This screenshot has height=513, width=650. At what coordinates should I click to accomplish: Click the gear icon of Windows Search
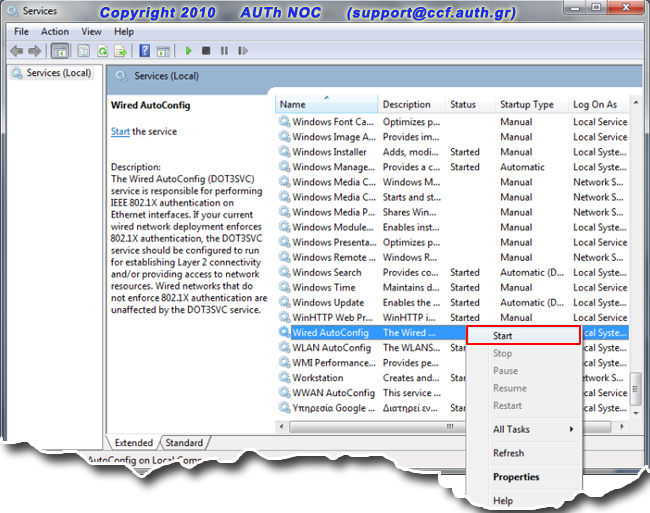point(284,272)
